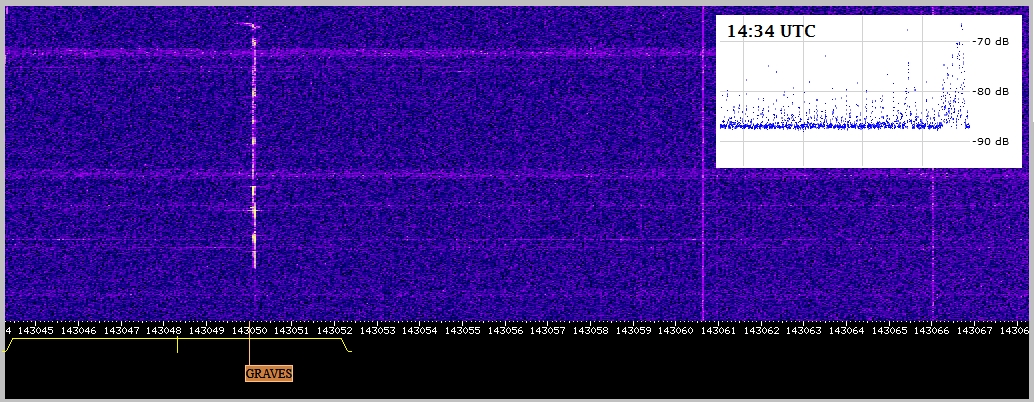Click the 143057 frequency scale label
The image size is (1034, 402).
(x=549, y=330)
